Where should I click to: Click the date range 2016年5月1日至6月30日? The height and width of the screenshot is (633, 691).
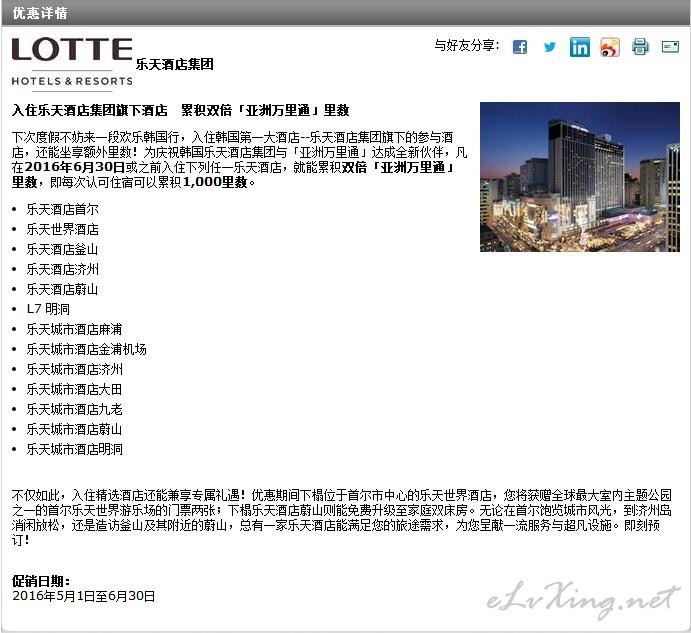tap(84, 596)
